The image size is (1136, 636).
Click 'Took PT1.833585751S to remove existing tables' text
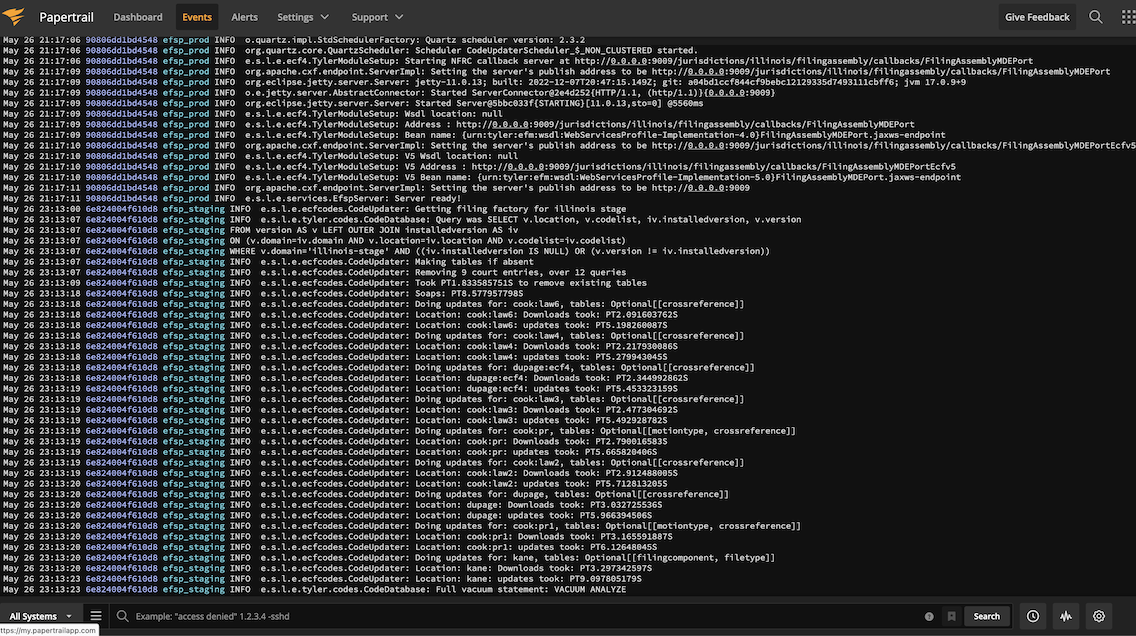point(530,283)
